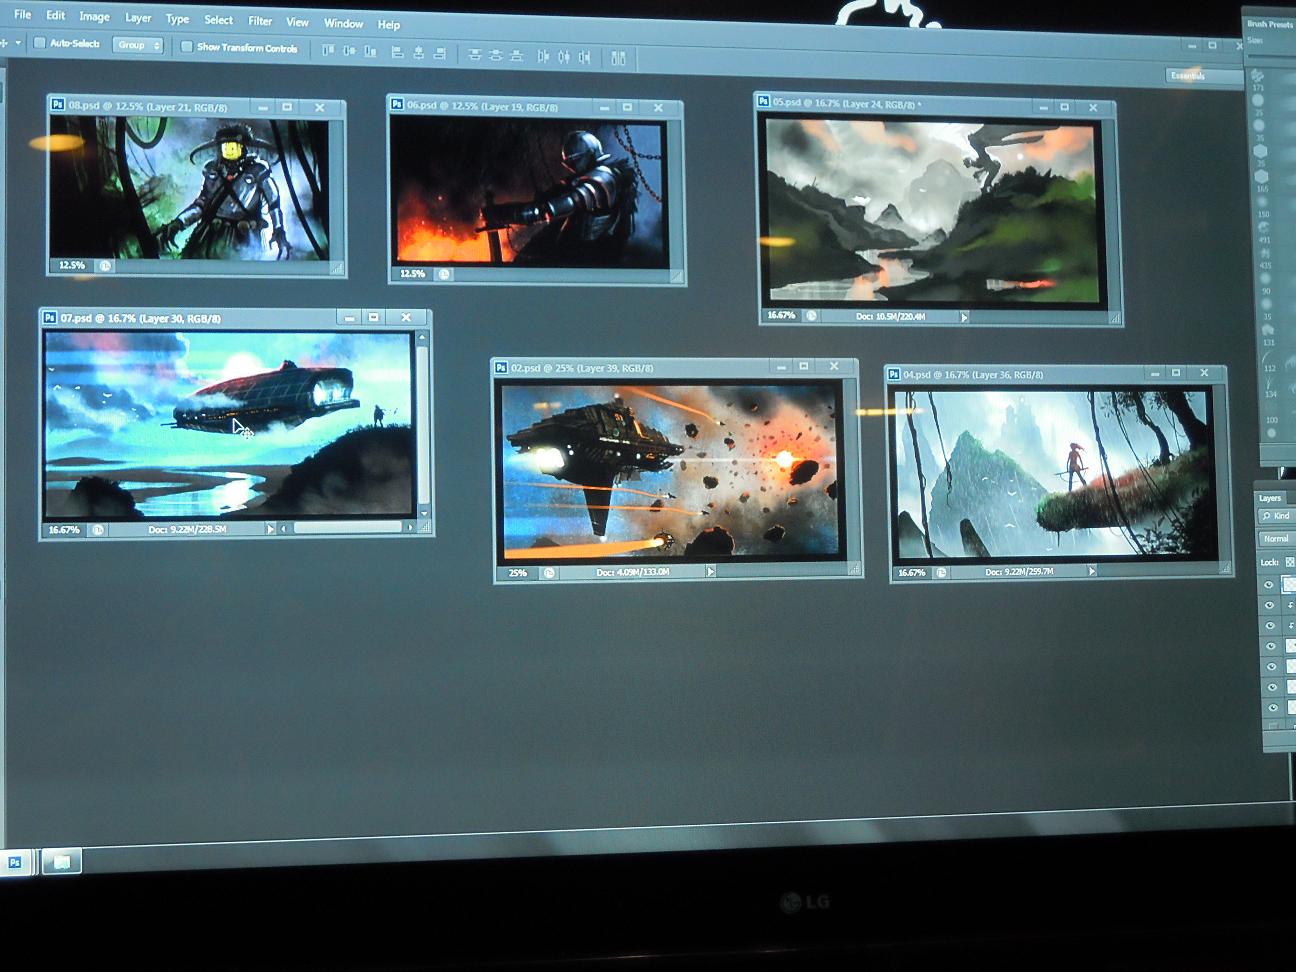The height and width of the screenshot is (972, 1296).
Task: Open the Filter menu
Action: pyautogui.click(x=260, y=21)
